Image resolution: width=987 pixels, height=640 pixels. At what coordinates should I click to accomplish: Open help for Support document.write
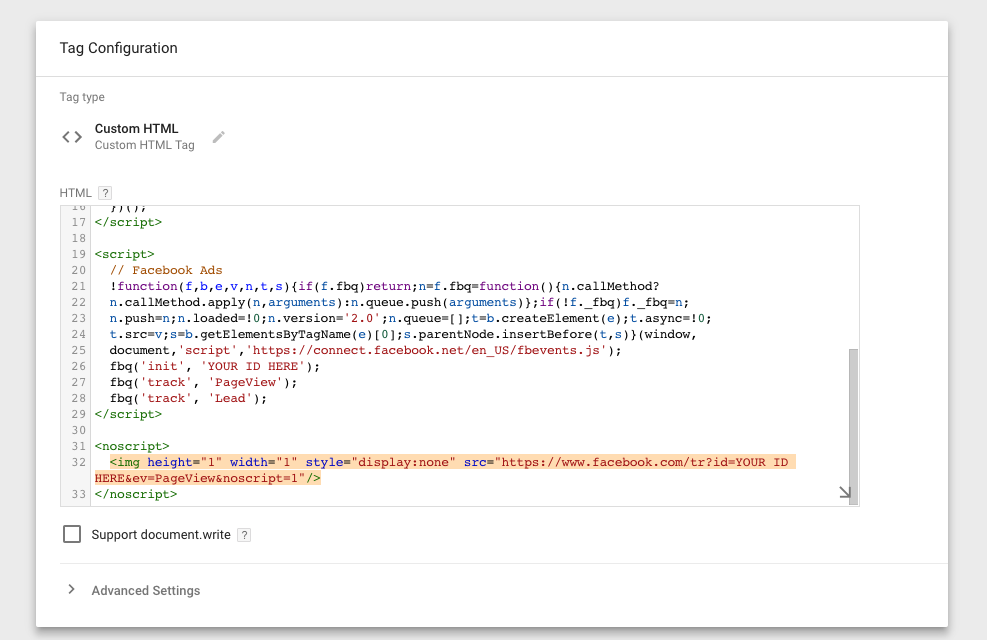[244, 535]
